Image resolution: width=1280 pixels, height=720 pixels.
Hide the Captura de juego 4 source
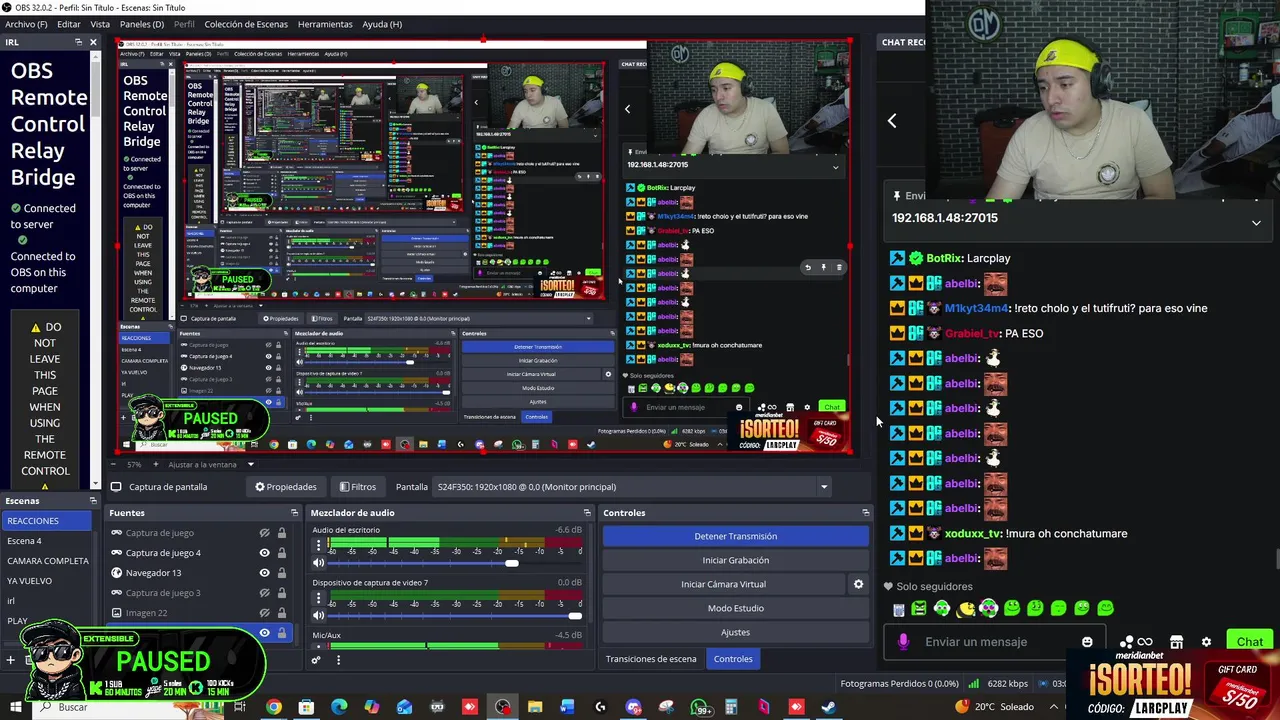pyautogui.click(x=264, y=553)
